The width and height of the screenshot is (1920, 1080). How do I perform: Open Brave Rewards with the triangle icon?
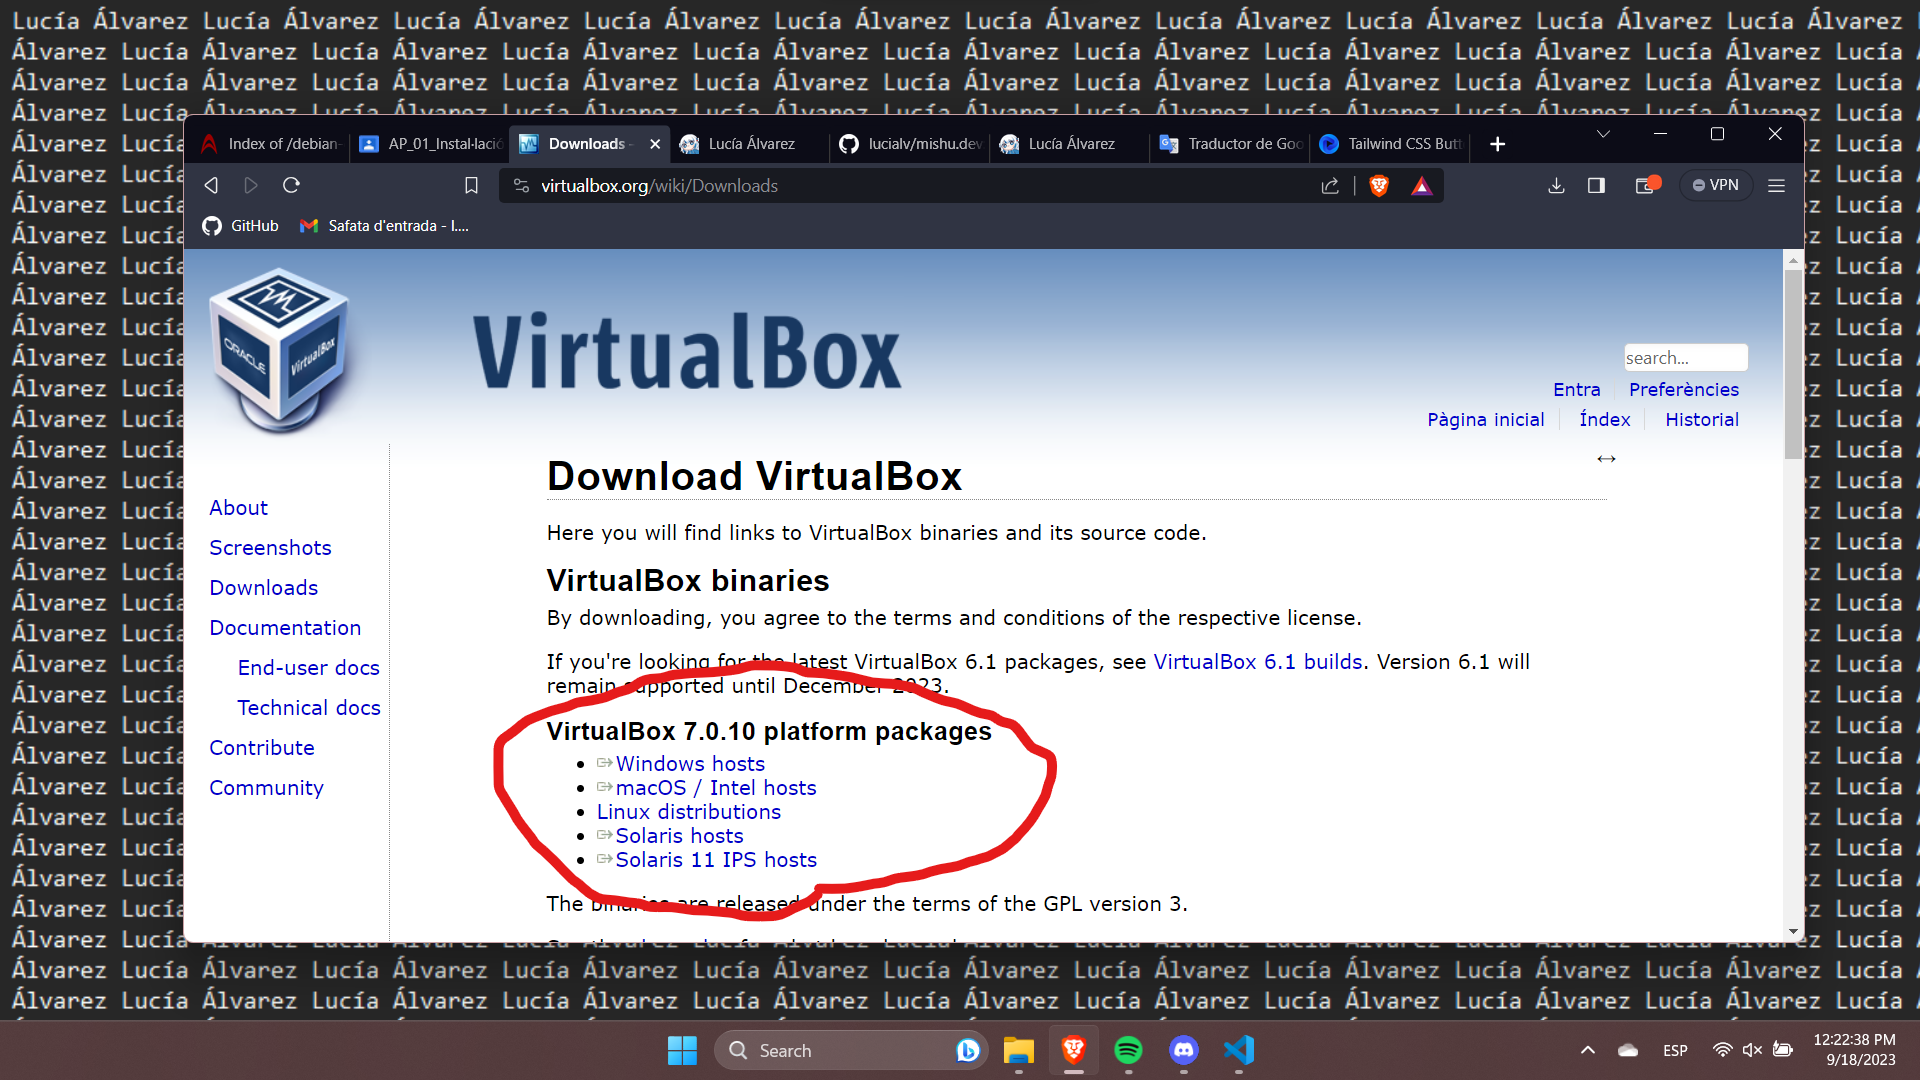click(x=1421, y=185)
